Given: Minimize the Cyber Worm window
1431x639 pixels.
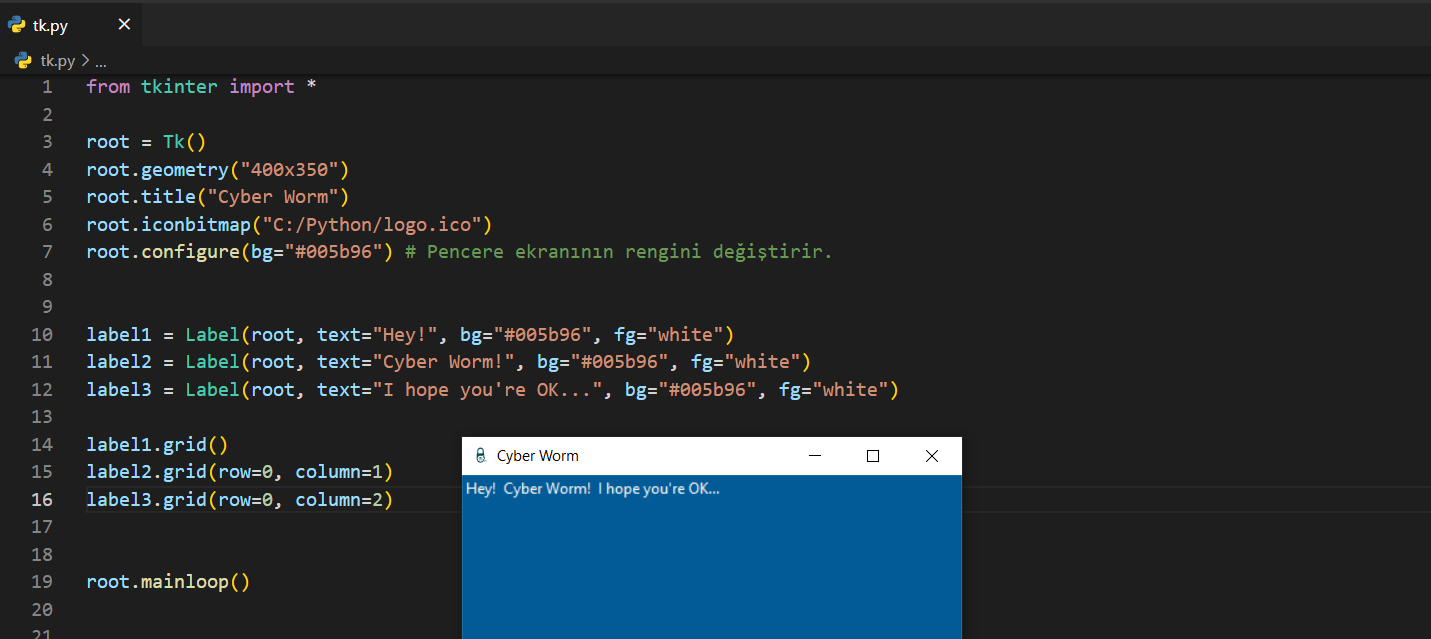Looking at the screenshot, I should click(x=815, y=456).
